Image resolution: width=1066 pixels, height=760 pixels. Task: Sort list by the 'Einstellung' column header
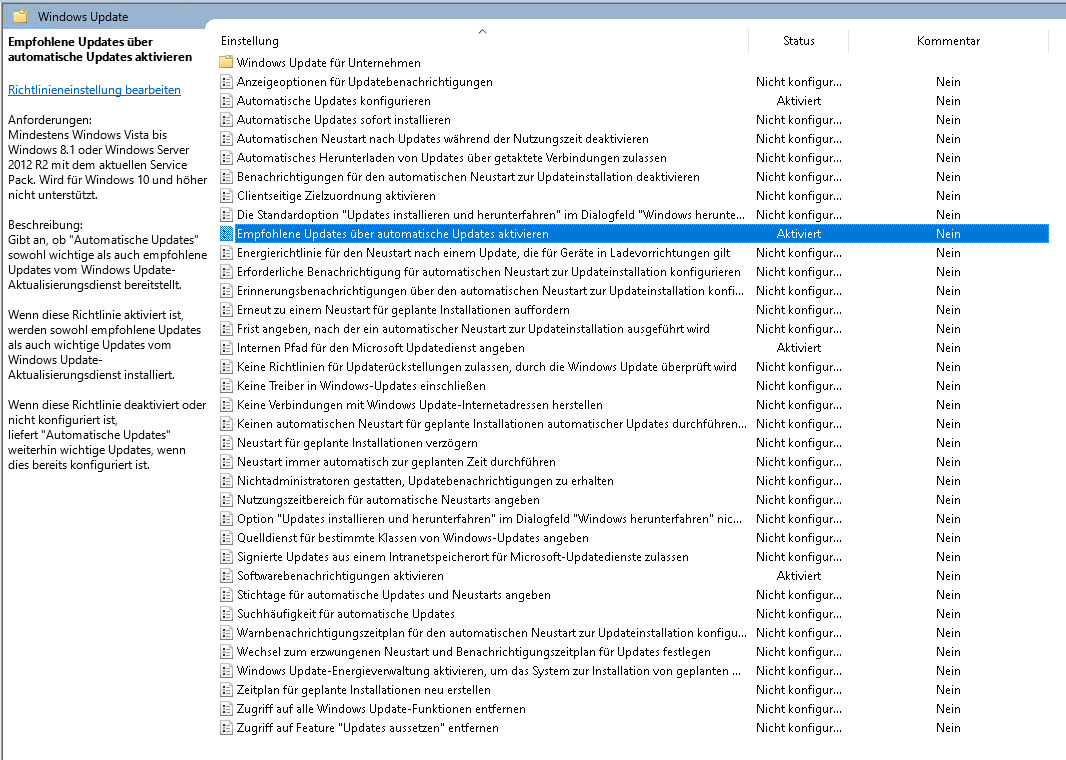click(x=250, y=41)
